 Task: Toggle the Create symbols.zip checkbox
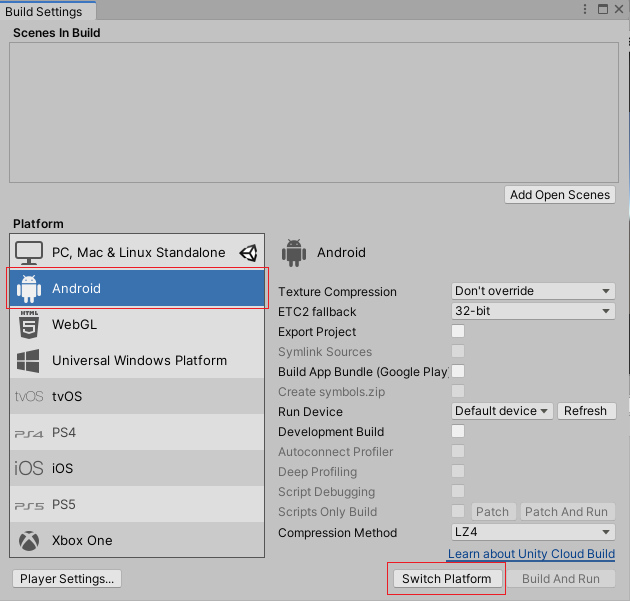458,391
